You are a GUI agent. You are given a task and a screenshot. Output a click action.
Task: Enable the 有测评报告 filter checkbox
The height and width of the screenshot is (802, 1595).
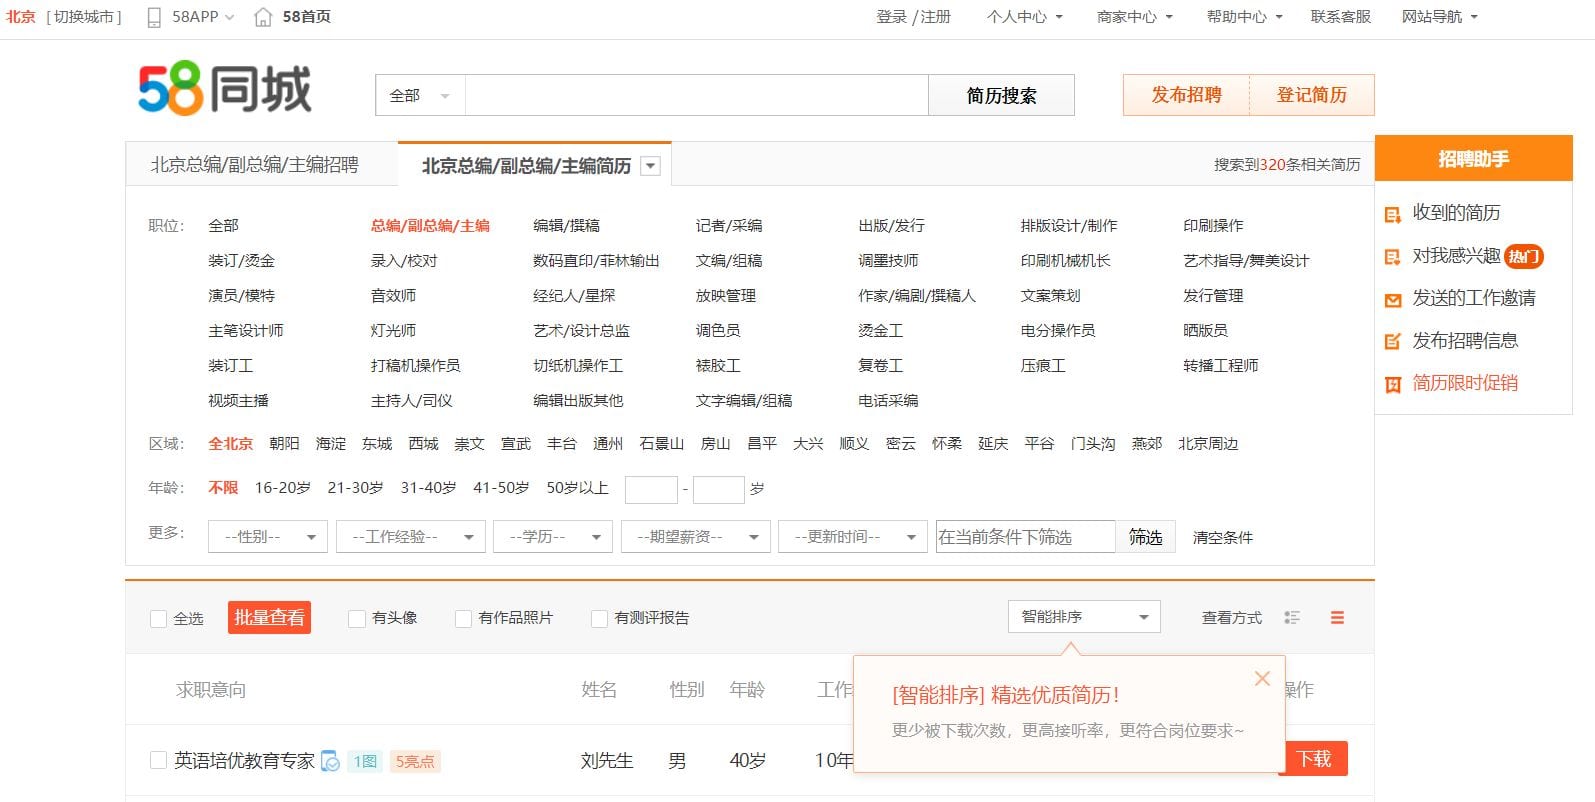(x=599, y=619)
